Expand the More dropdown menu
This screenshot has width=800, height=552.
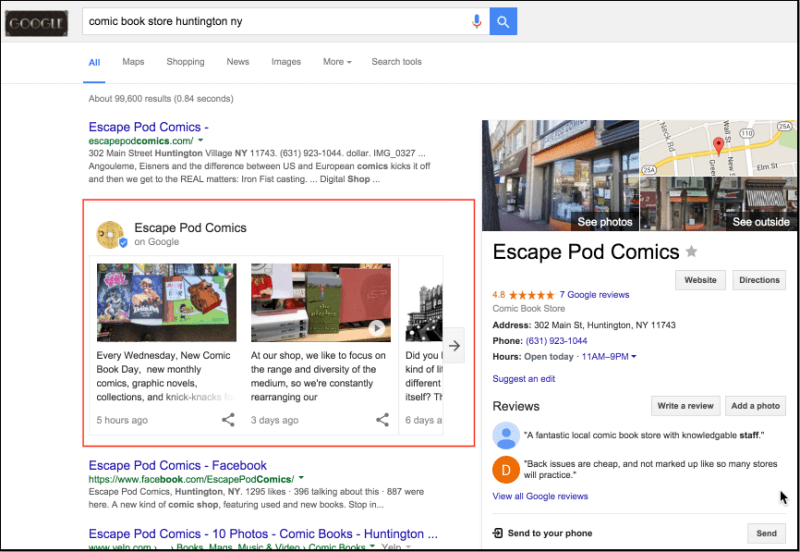[x=337, y=62]
